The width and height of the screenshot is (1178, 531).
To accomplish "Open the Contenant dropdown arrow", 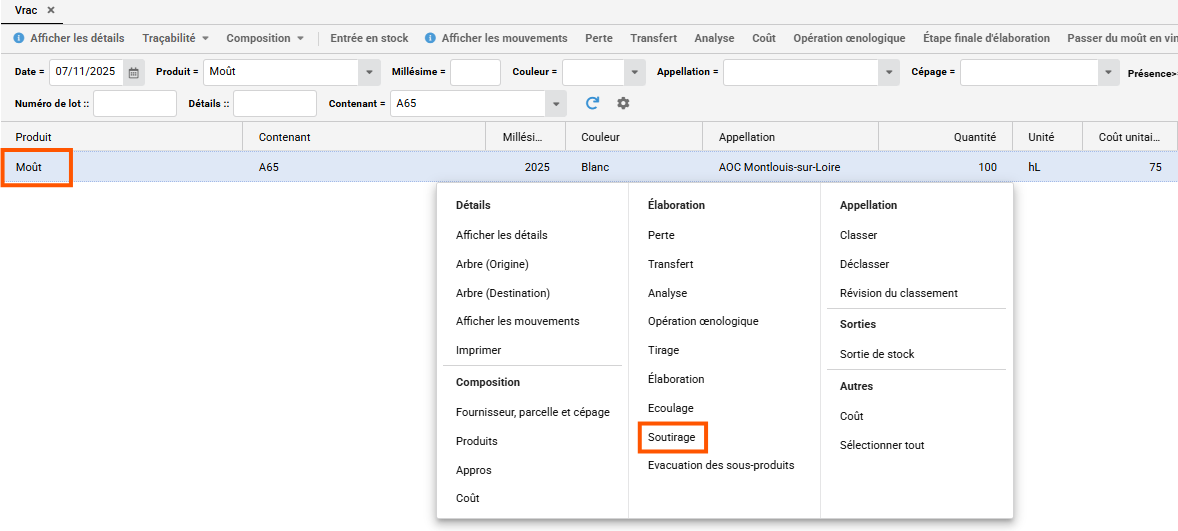I will point(556,104).
